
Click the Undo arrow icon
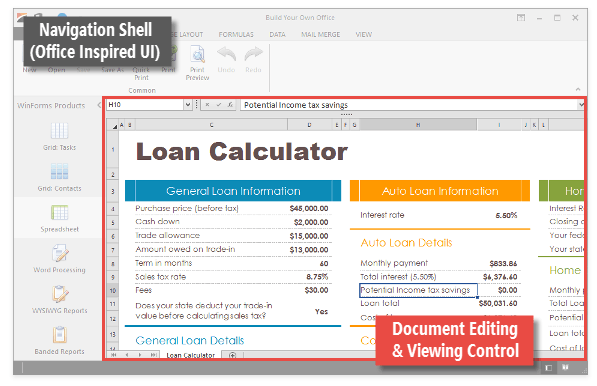pos(227,54)
